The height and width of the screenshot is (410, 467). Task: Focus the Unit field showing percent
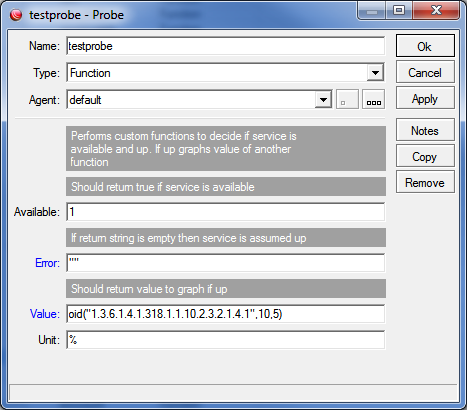(x=225, y=340)
